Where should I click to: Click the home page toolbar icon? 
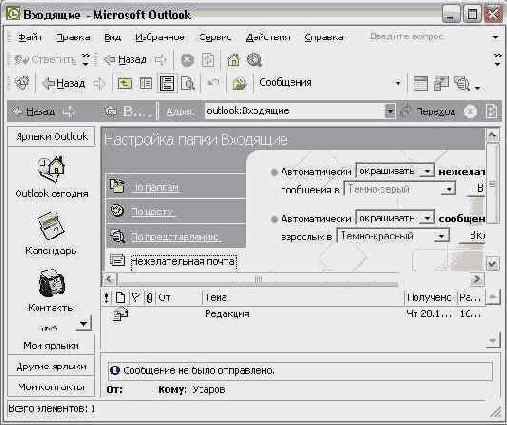(233, 60)
